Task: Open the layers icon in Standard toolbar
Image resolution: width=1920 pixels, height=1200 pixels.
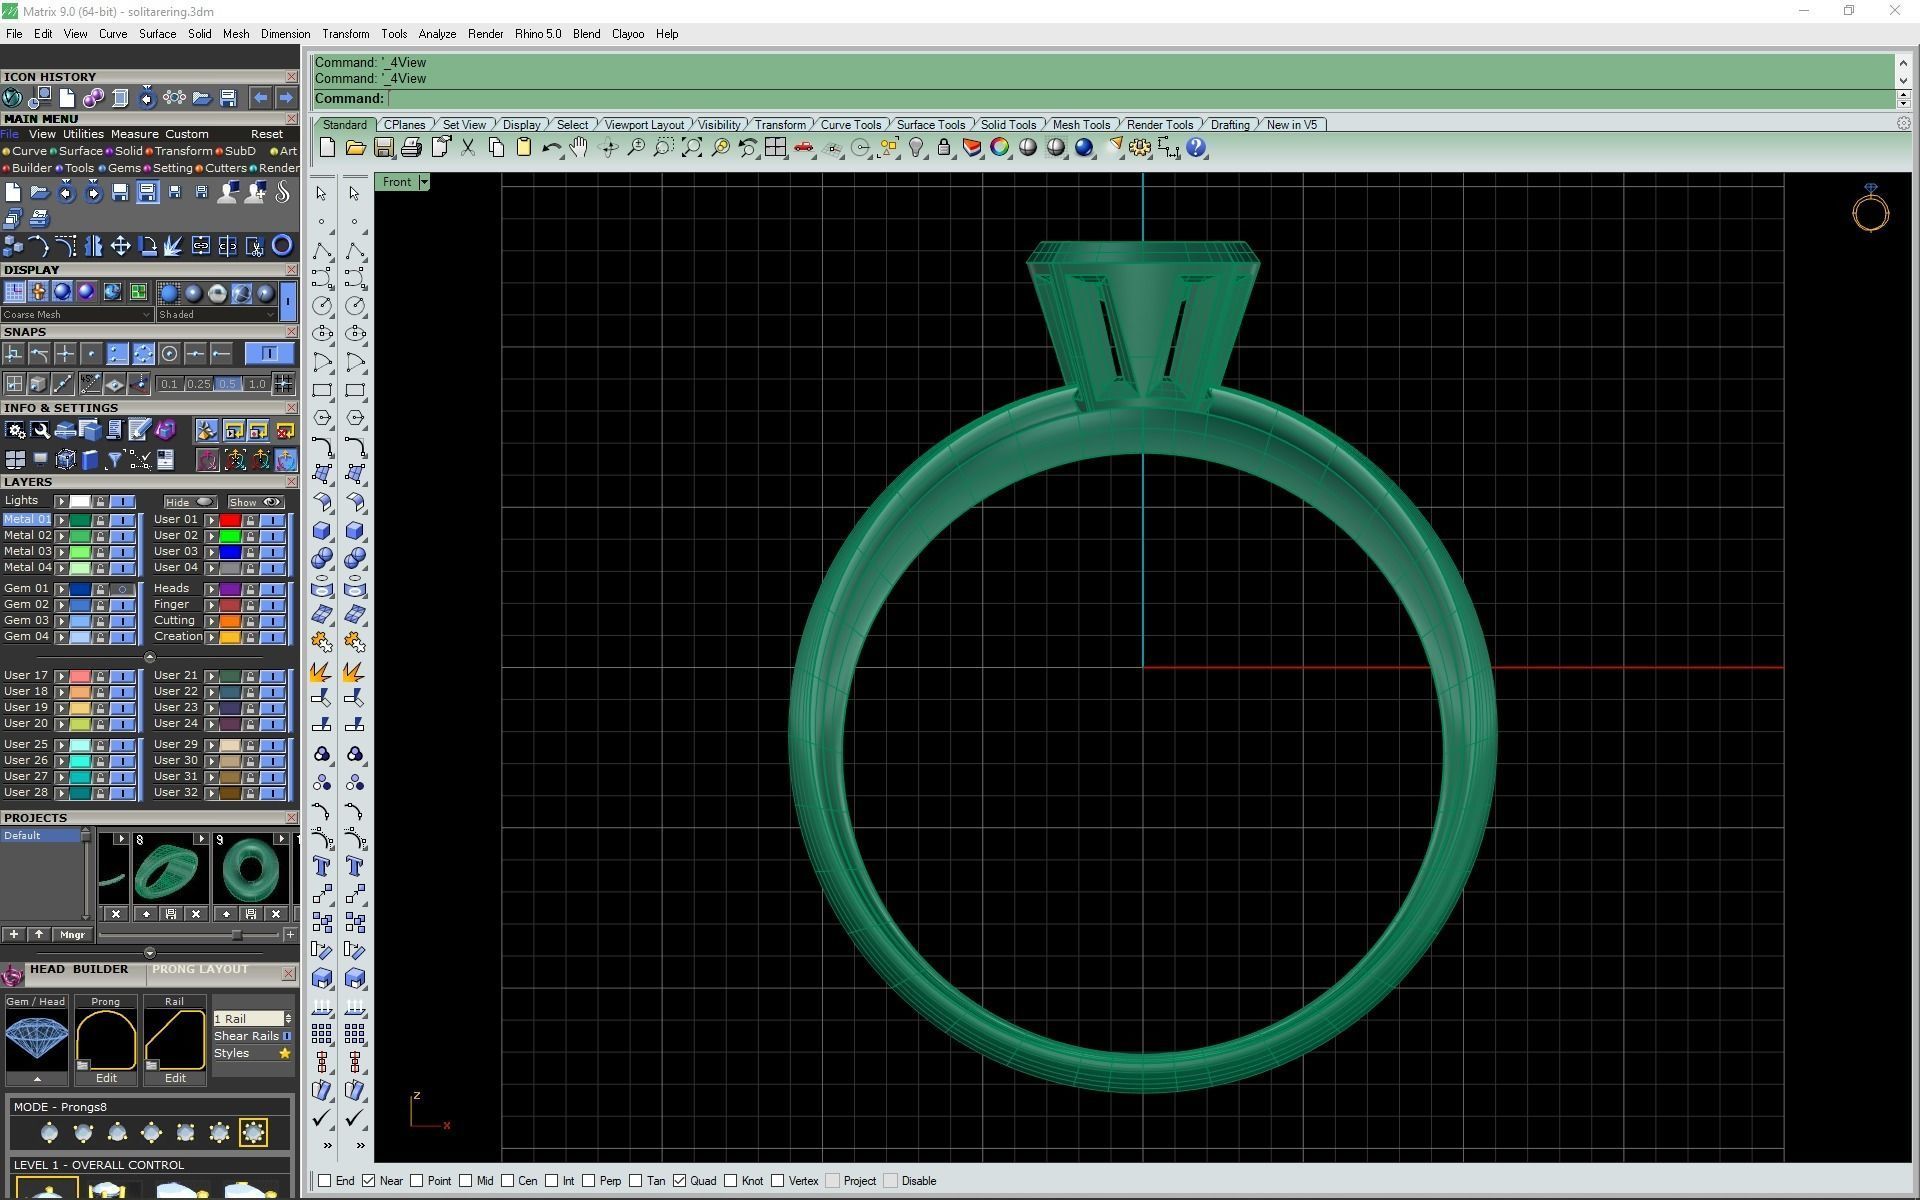Action: 972,148
